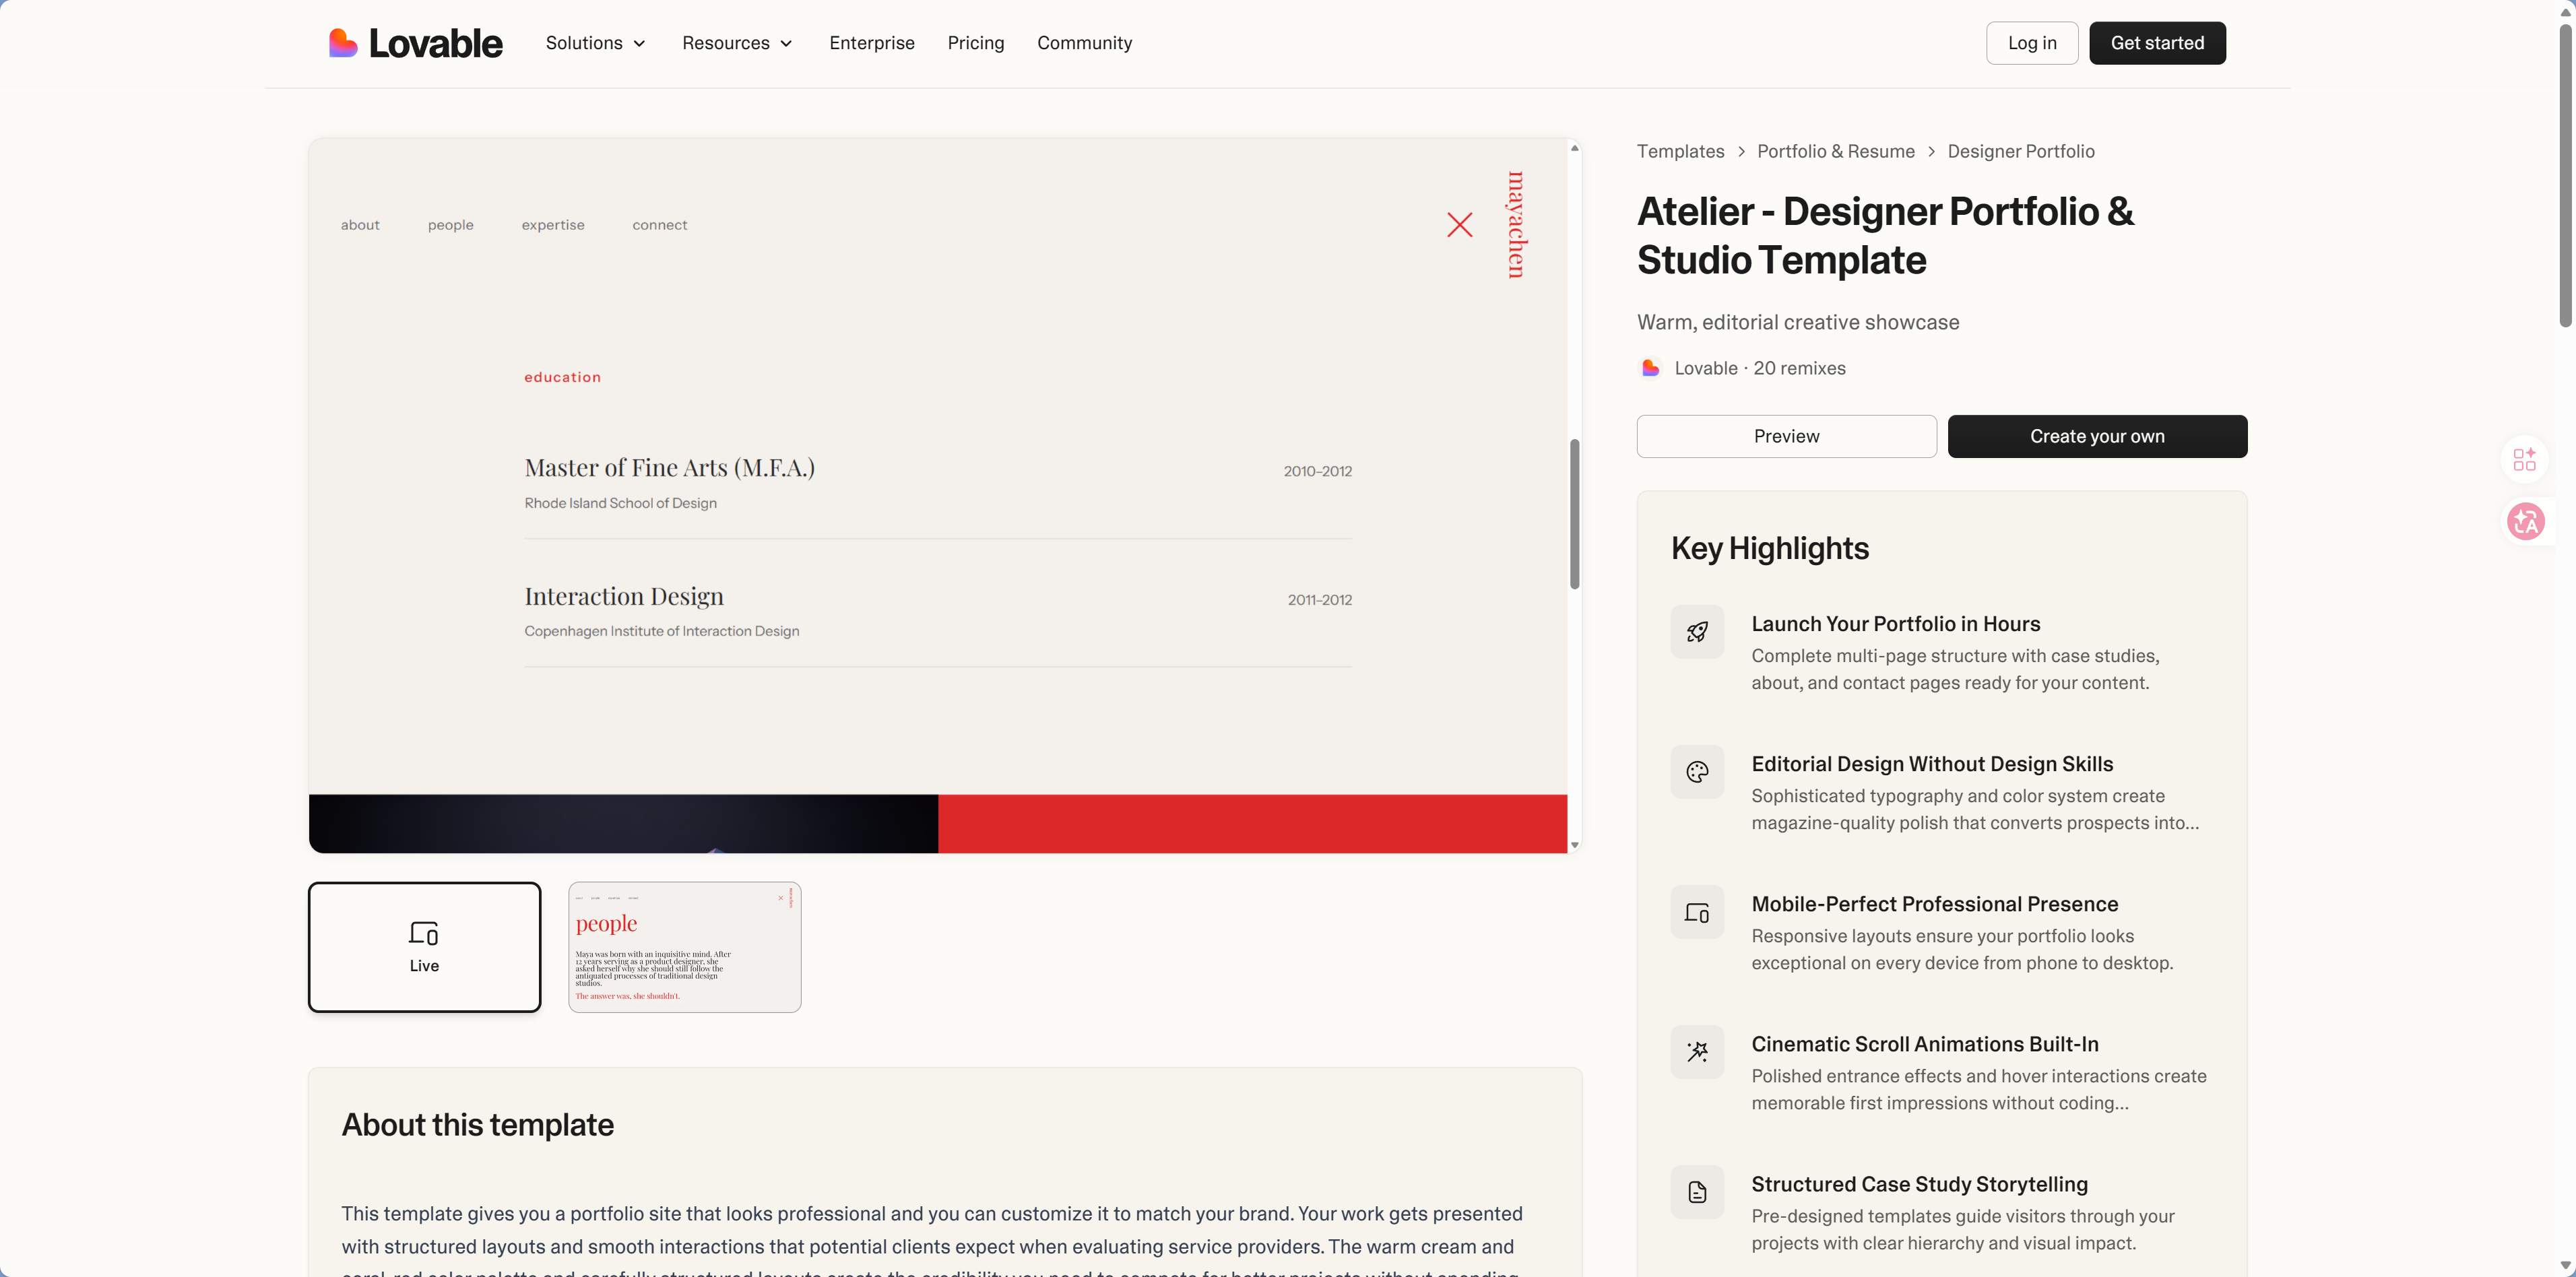Expand the Resources dropdown menu
This screenshot has width=2576, height=1277.
737,43
